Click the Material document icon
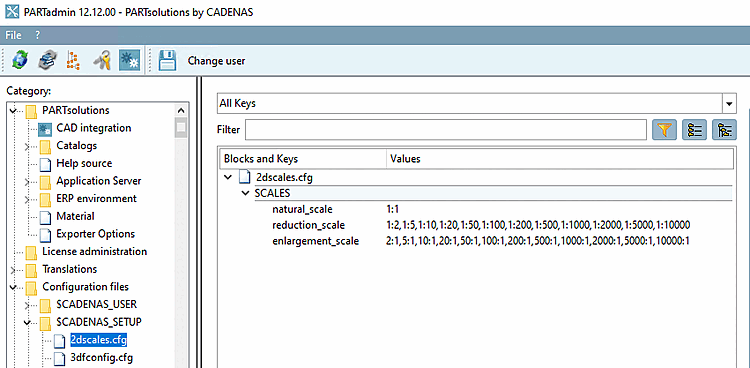 tap(45, 217)
